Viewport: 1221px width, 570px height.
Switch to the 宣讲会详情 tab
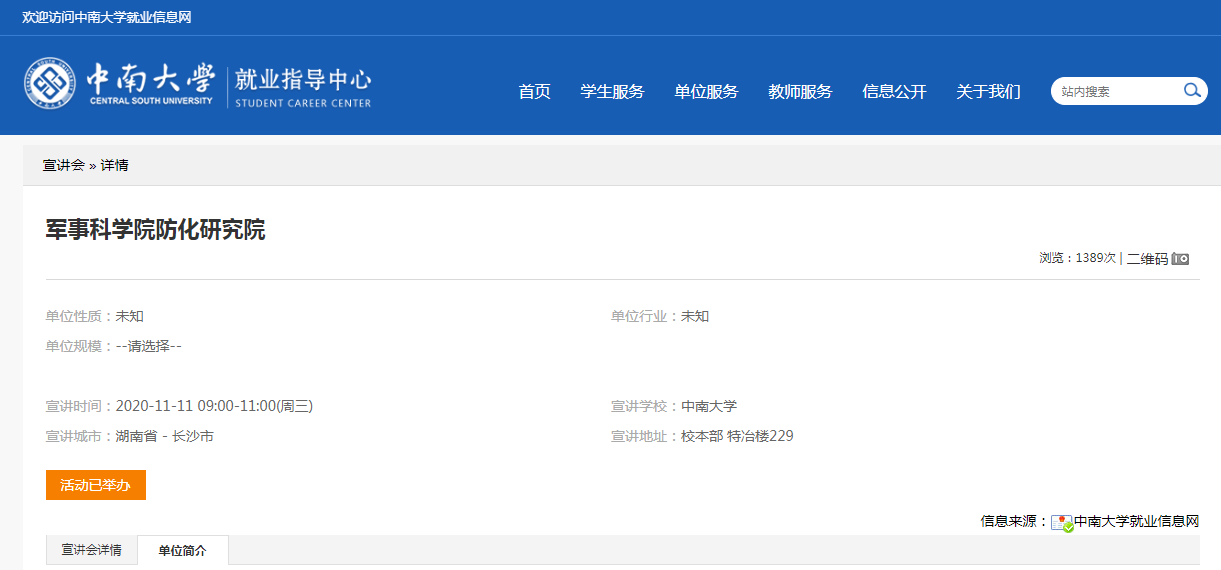pyautogui.click(x=92, y=550)
